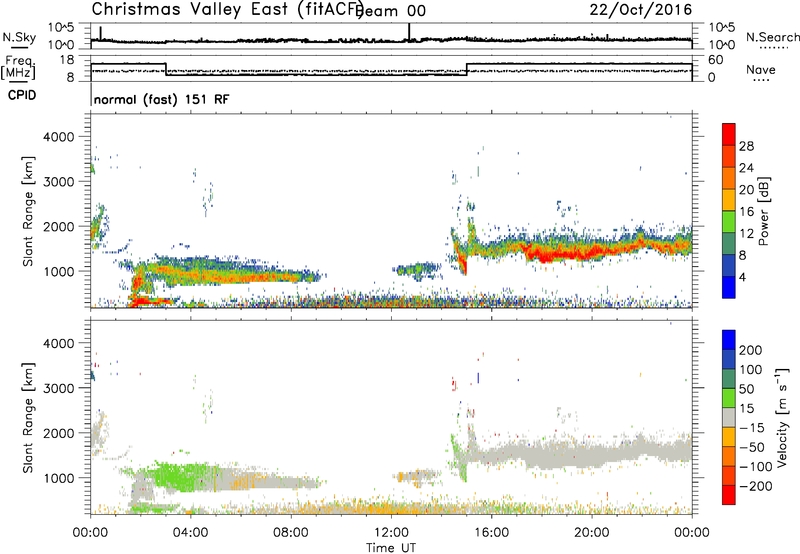Click the '04:00' time tick label
The width and height of the screenshot is (800, 554).
click(x=190, y=533)
